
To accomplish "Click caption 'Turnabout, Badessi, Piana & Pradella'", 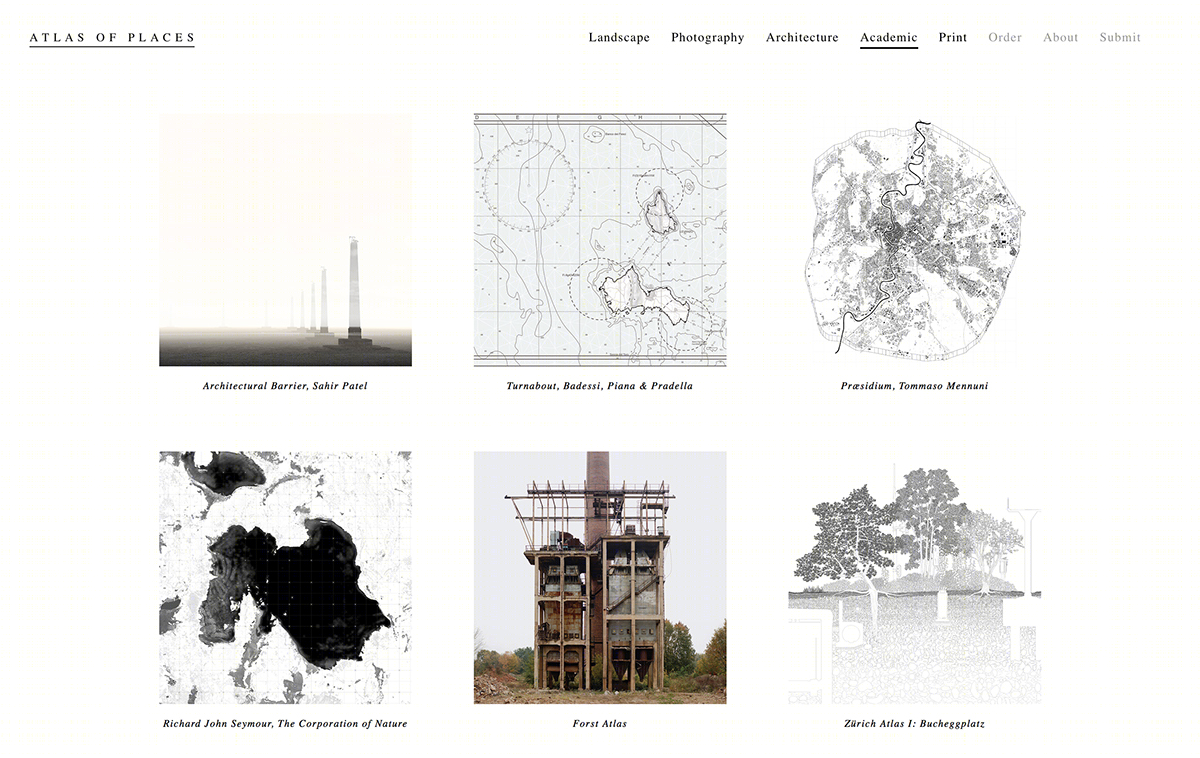I will 600,386.
